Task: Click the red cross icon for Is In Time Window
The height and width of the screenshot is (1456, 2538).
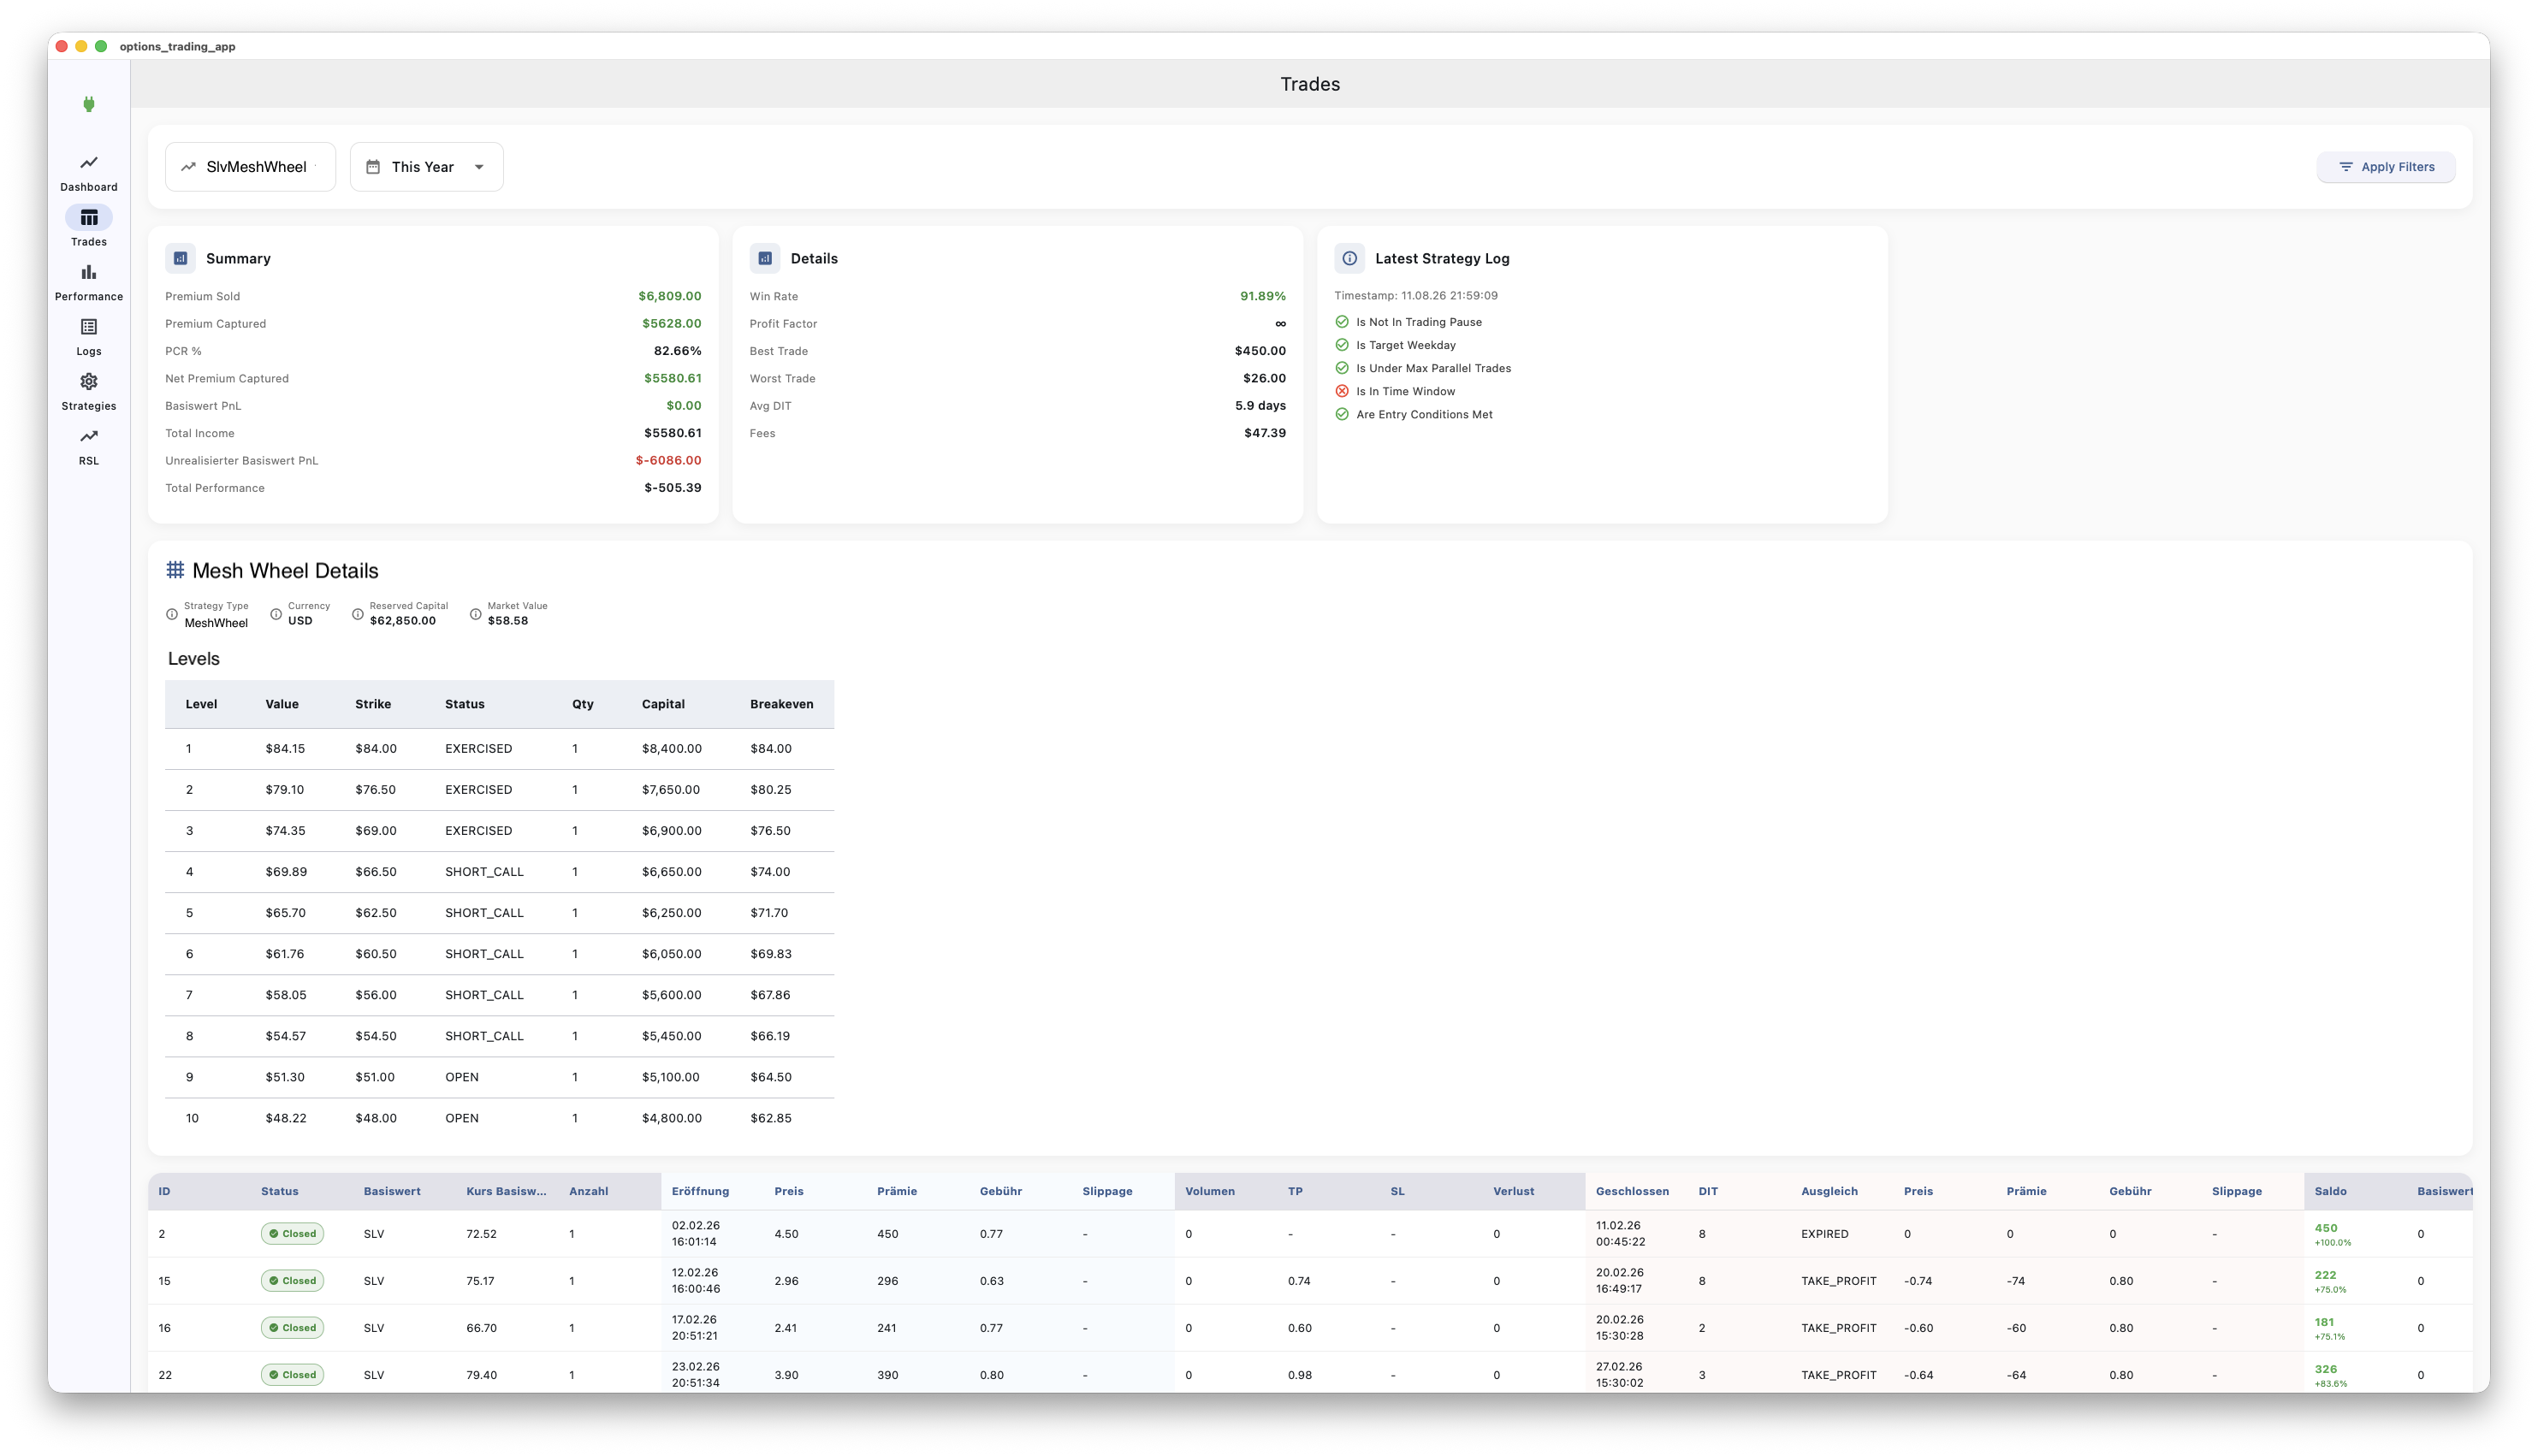Action: [x=1342, y=391]
